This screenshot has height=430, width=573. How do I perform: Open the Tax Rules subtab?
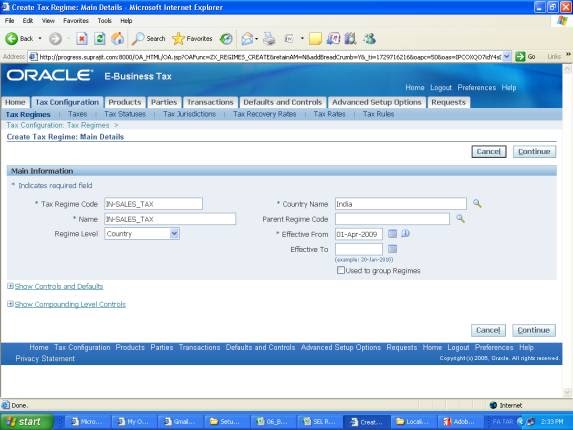pos(379,114)
